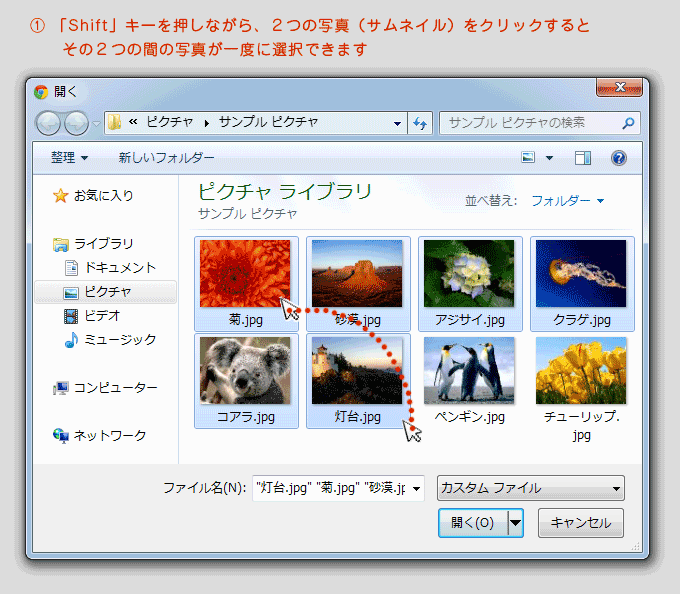680x594 pixels.
Task: Click the ピクチャ ライブラリ heading text
Action: pyautogui.click(x=285, y=192)
